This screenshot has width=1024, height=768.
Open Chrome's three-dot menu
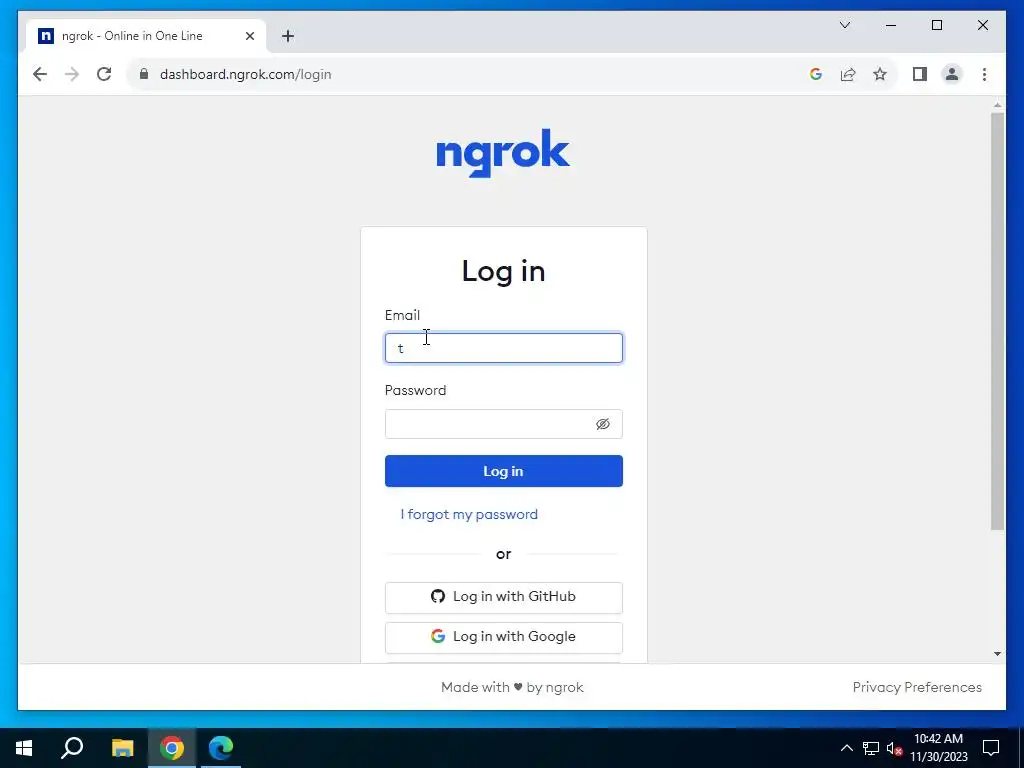pyautogui.click(x=984, y=74)
